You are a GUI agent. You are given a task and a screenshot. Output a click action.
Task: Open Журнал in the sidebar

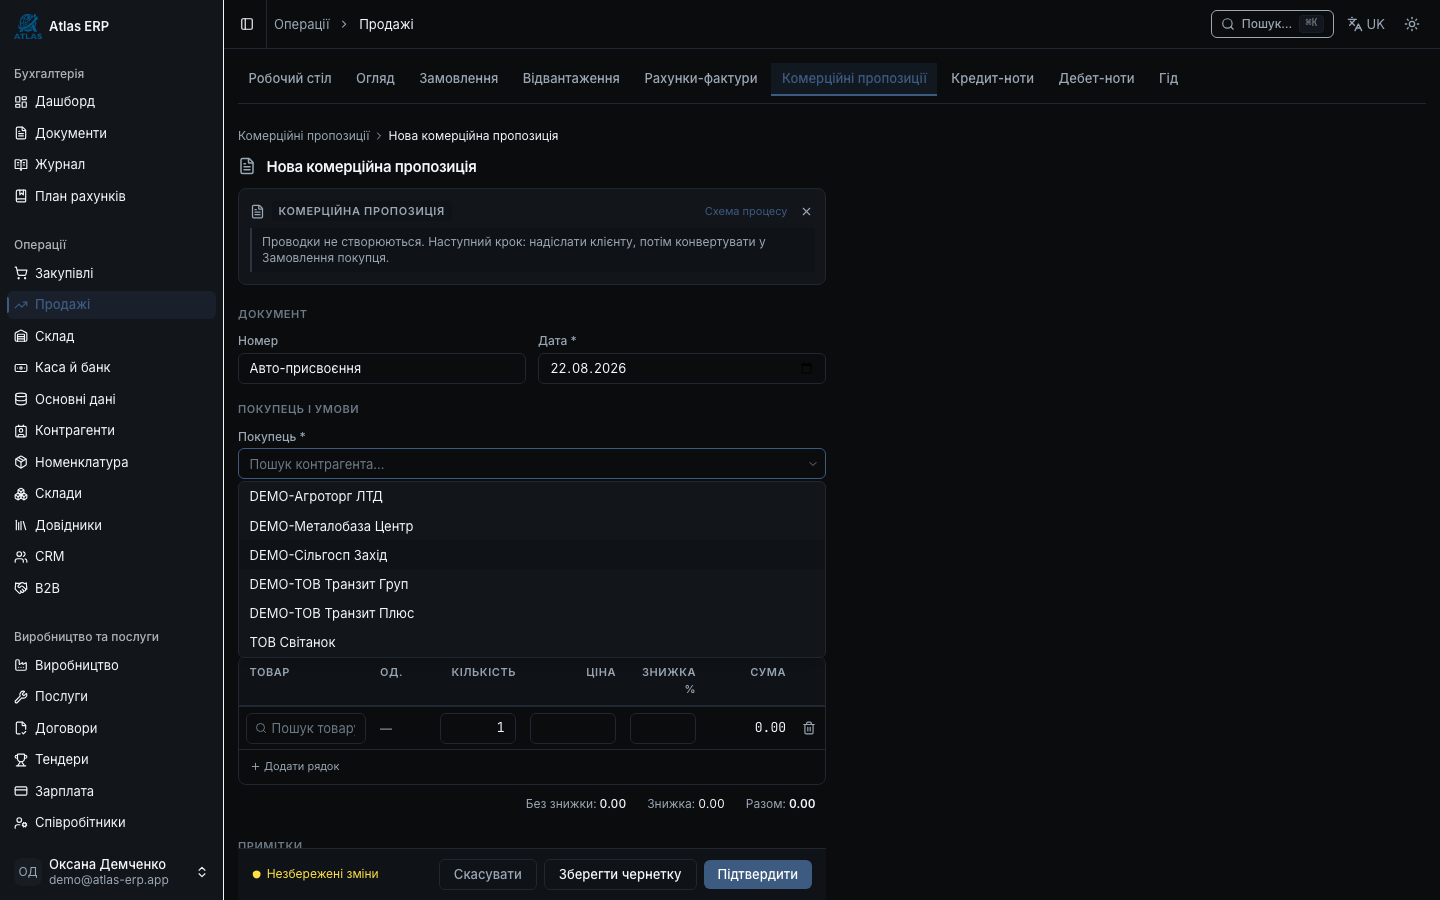tap(111, 164)
